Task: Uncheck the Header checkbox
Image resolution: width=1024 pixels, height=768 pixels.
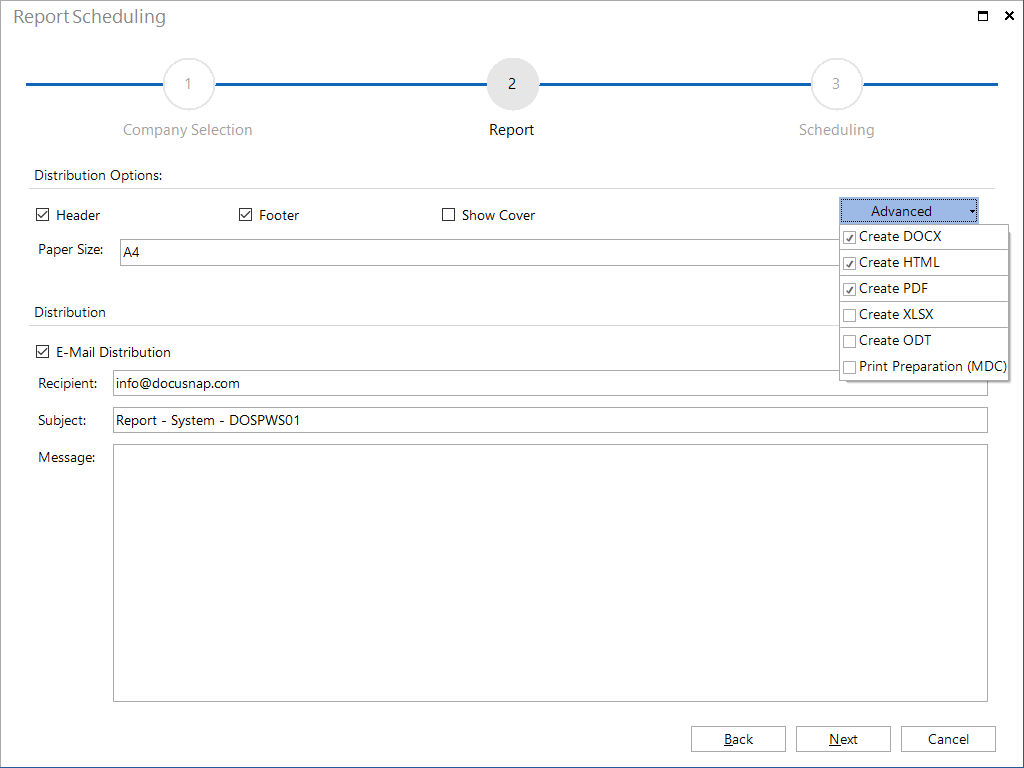Action: tap(42, 215)
